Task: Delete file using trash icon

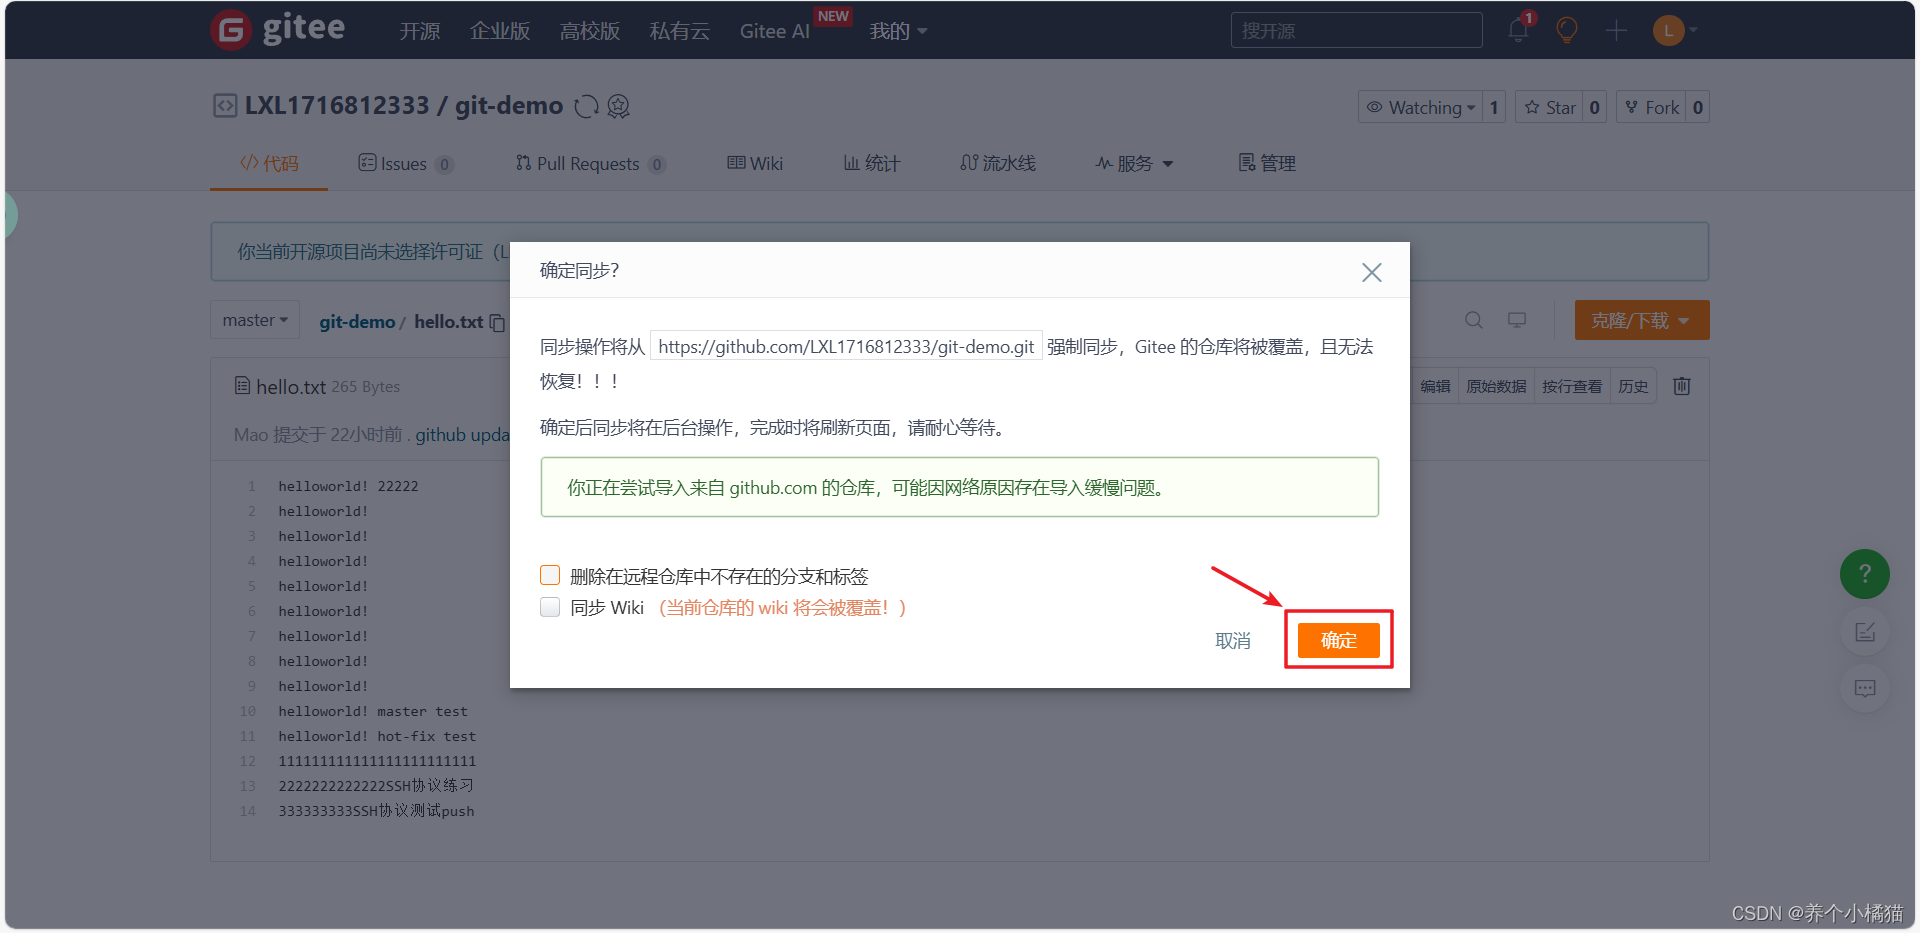Action: 1682,386
